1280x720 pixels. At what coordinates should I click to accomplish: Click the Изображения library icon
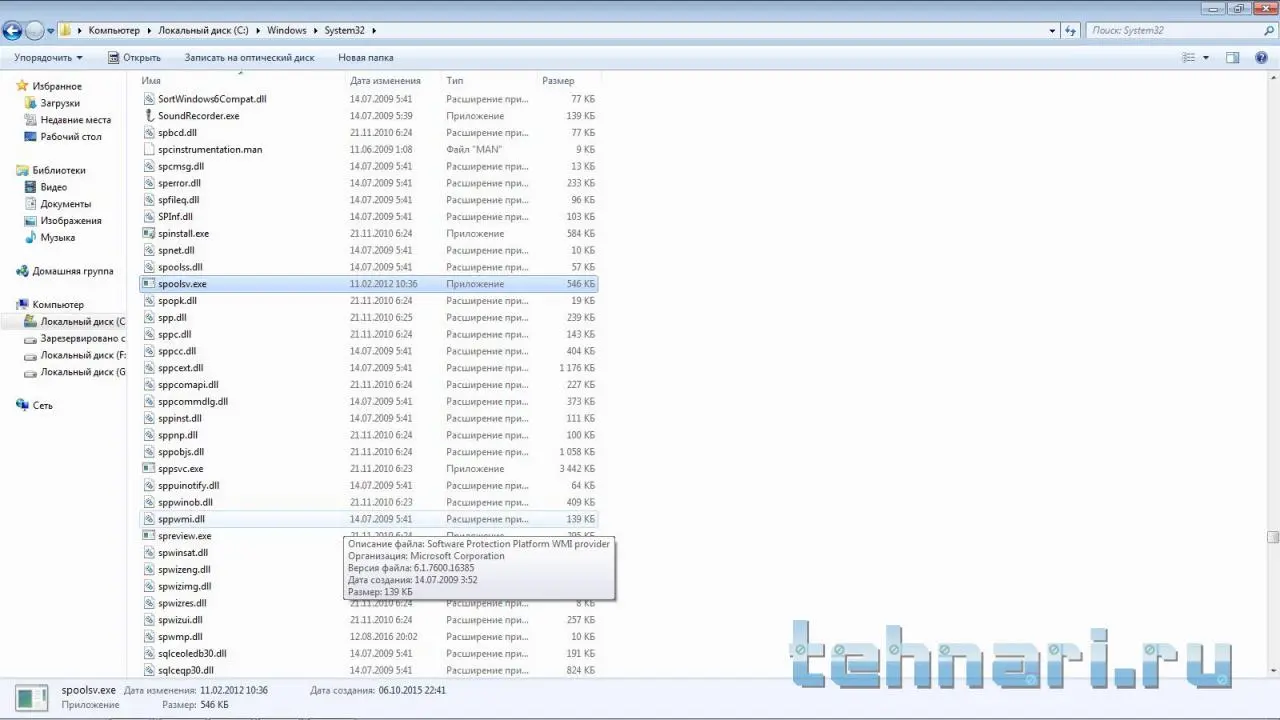click(x=31, y=221)
